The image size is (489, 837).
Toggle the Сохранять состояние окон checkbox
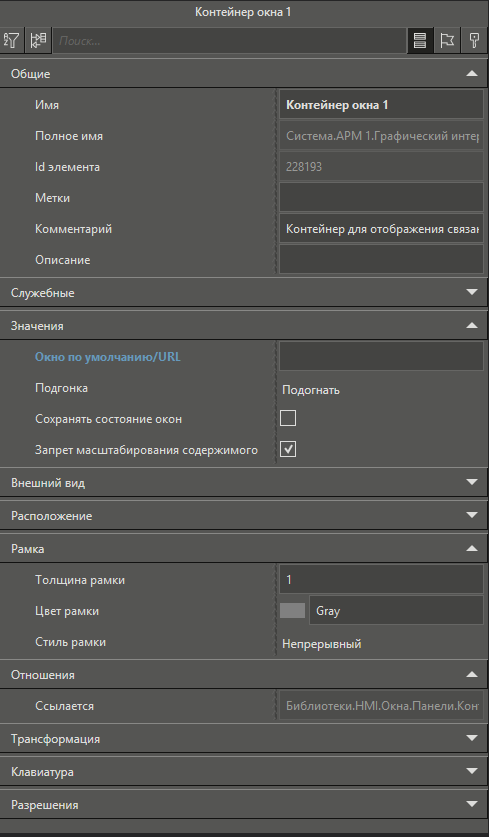click(x=288, y=418)
